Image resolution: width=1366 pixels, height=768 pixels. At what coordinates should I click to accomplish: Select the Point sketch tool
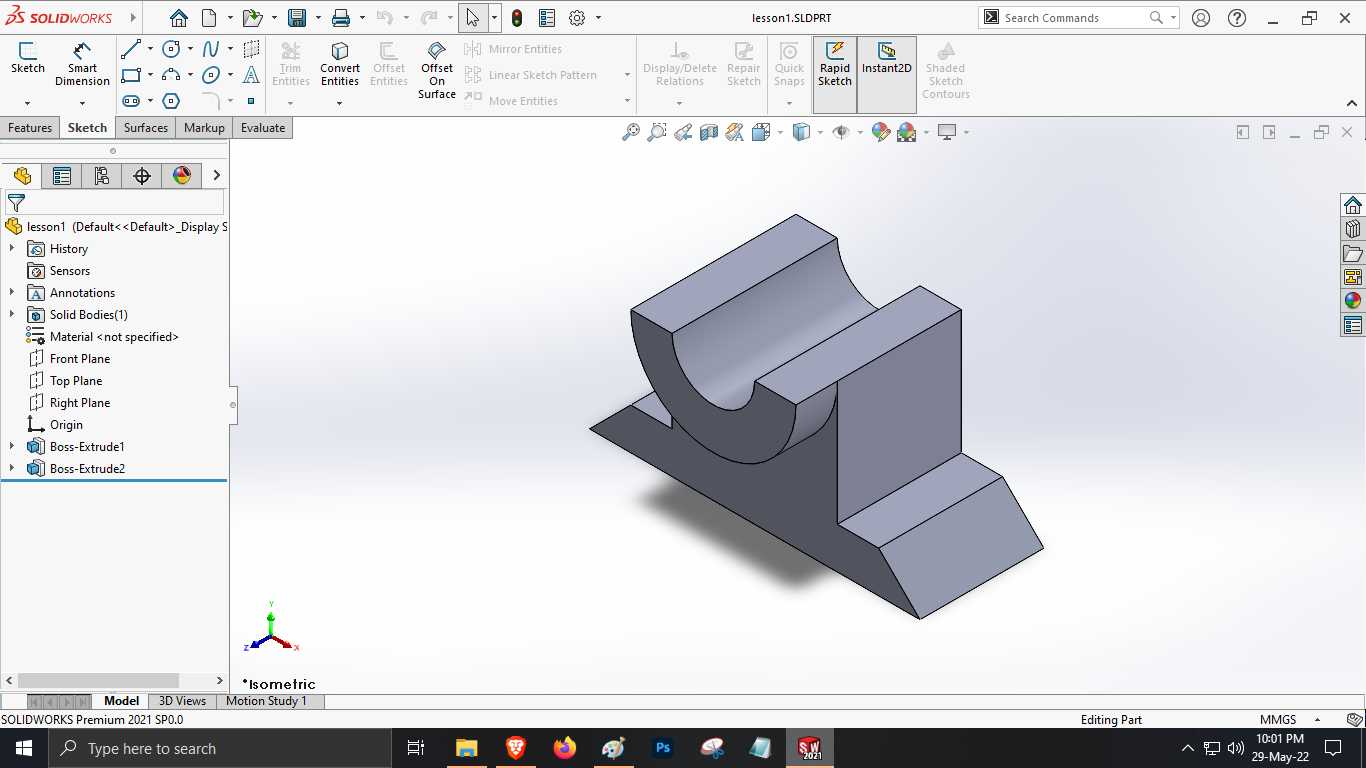pyautogui.click(x=251, y=101)
